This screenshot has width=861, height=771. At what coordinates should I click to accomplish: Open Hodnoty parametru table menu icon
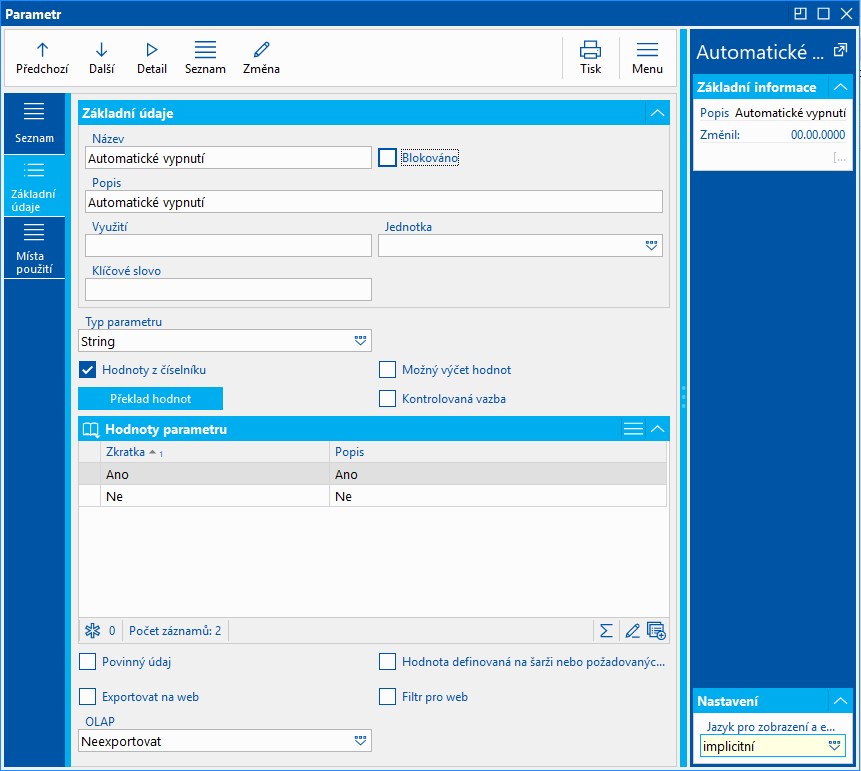click(x=633, y=429)
